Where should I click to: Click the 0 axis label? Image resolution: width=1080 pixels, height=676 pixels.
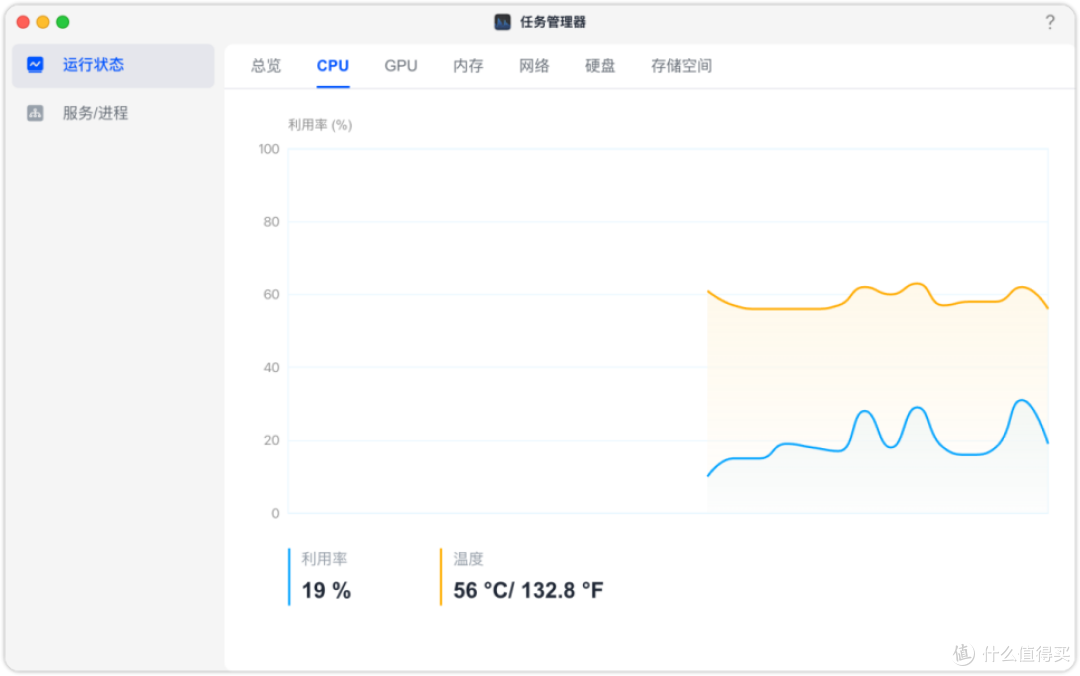[276, 513]
